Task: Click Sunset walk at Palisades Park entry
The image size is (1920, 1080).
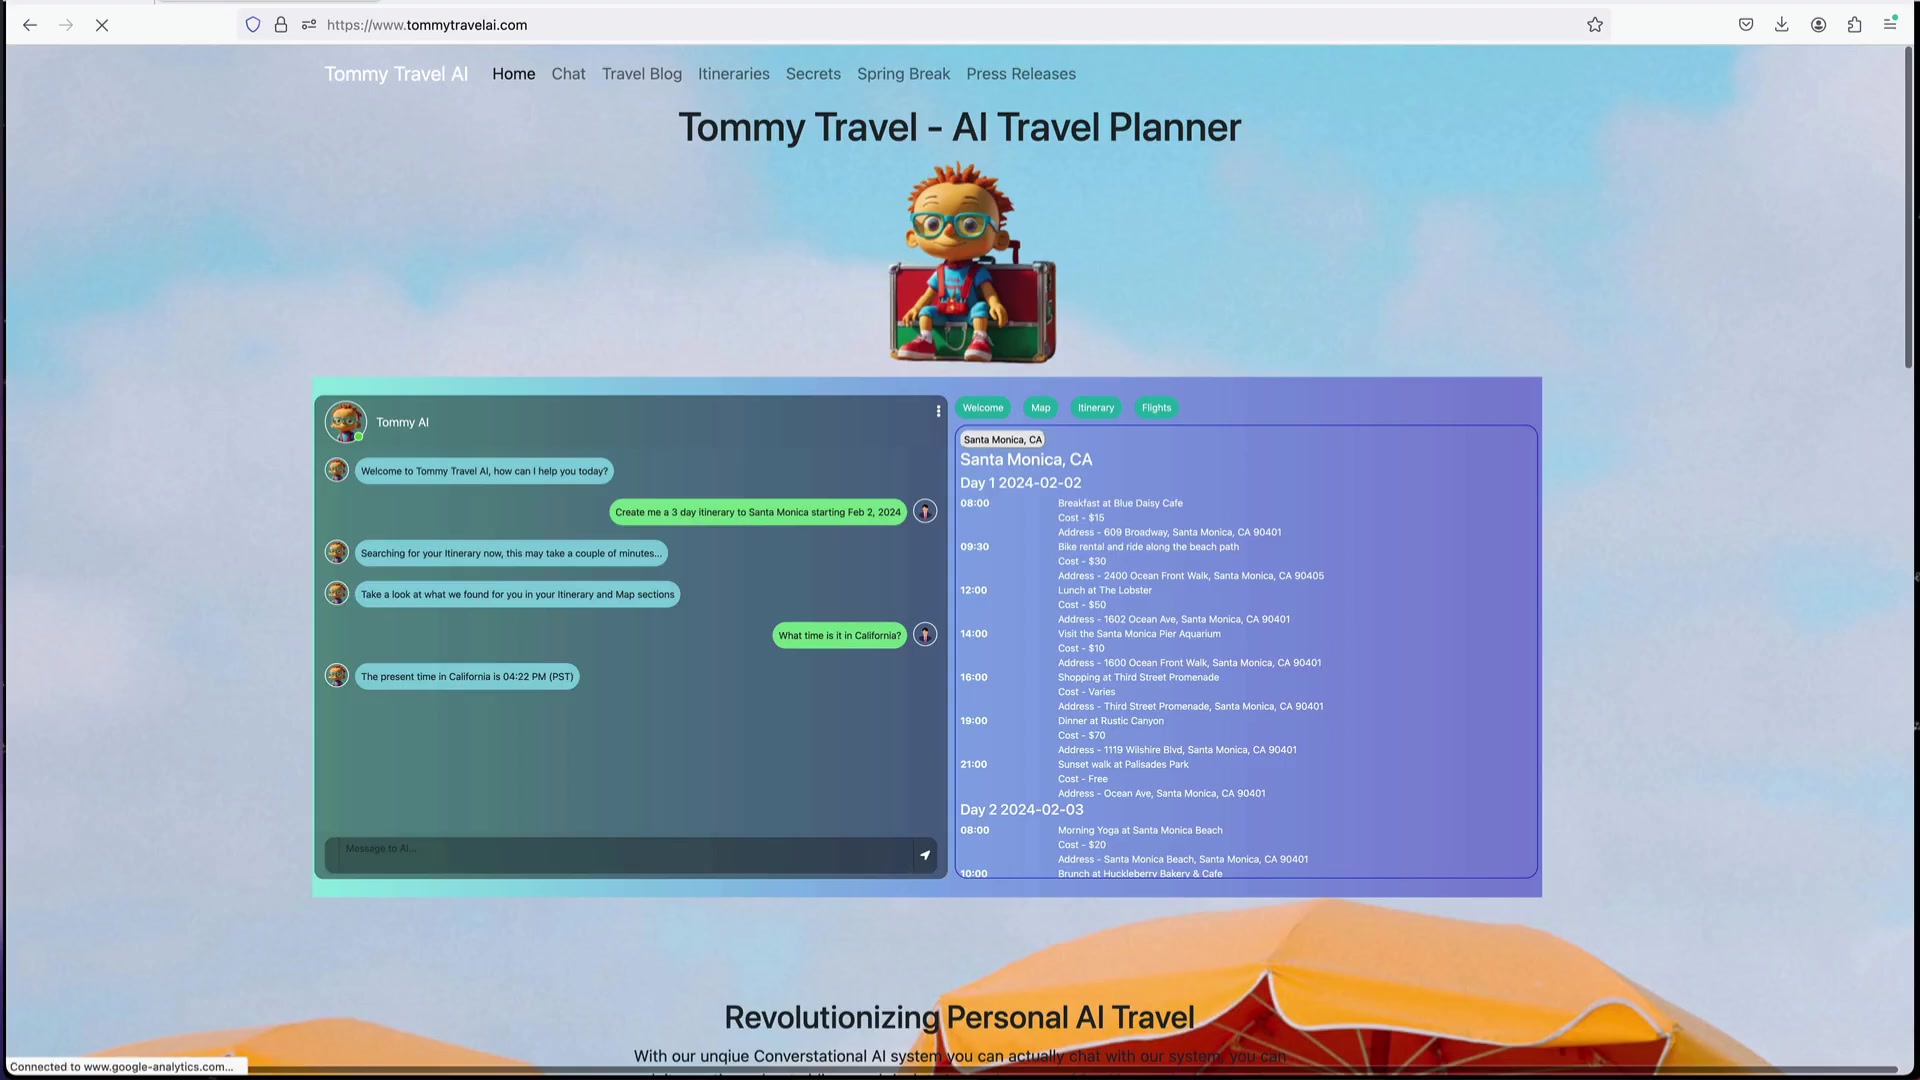Action: [x=1123, y=764]
